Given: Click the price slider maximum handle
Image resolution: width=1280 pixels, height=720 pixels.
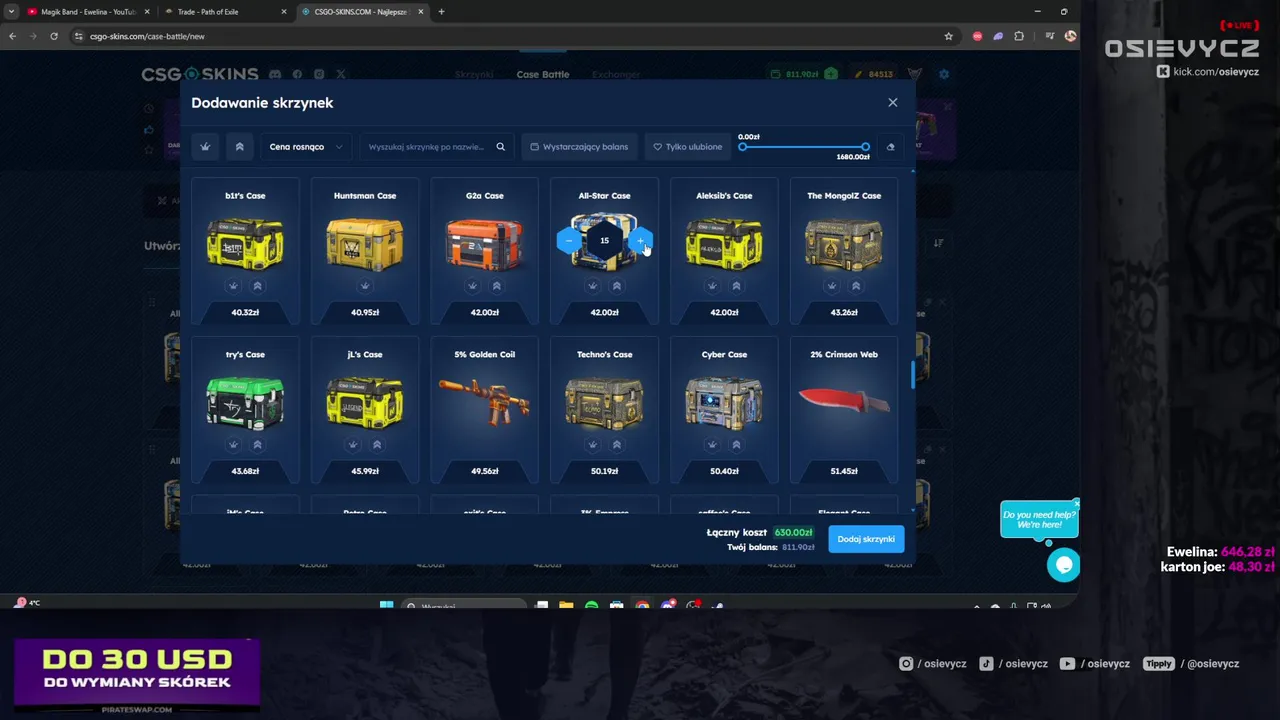Looking at the screenshot, I should click(865, 147).
